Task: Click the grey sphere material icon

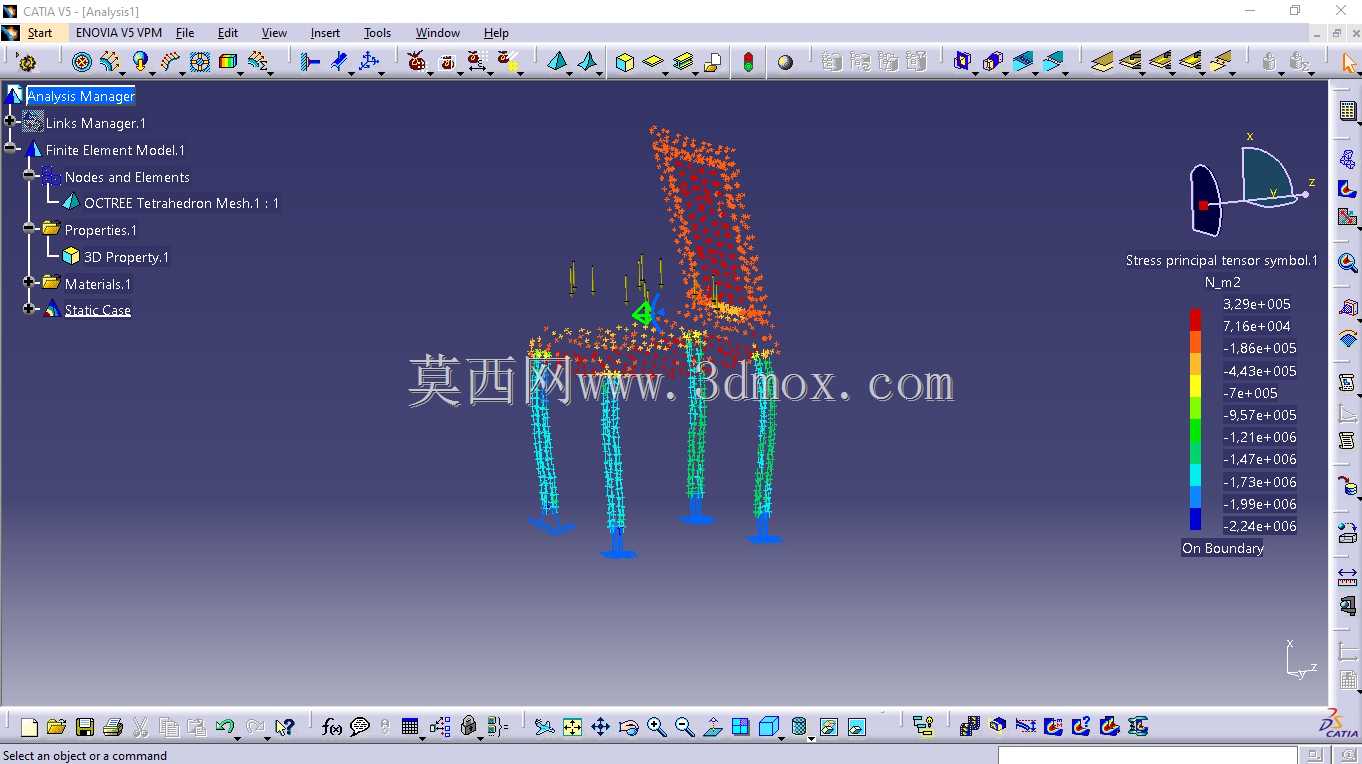Action: 786,62
